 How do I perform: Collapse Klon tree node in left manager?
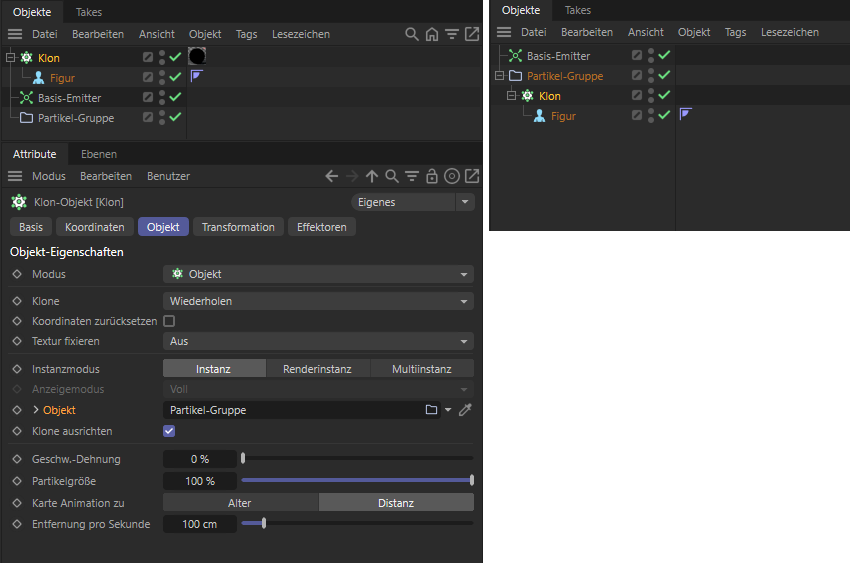[x=10, y=57]
